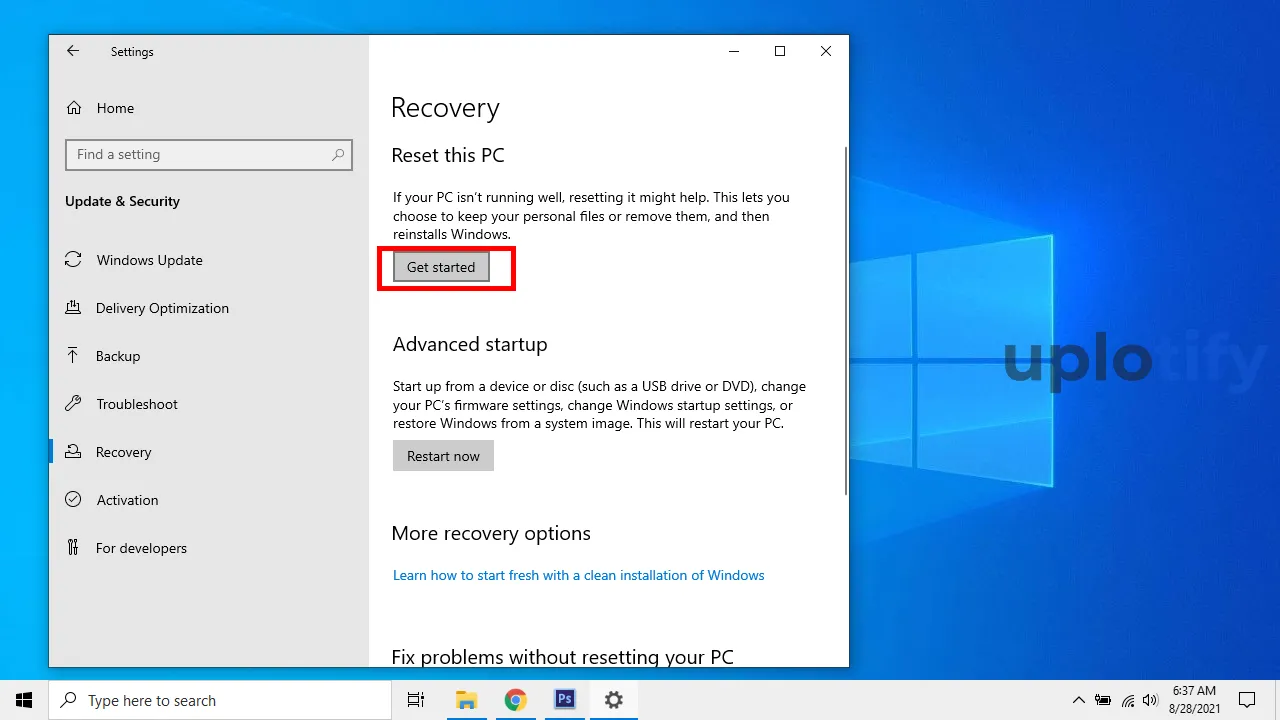
Task: Close the Settings window
Action: click(x=826, y=51)
